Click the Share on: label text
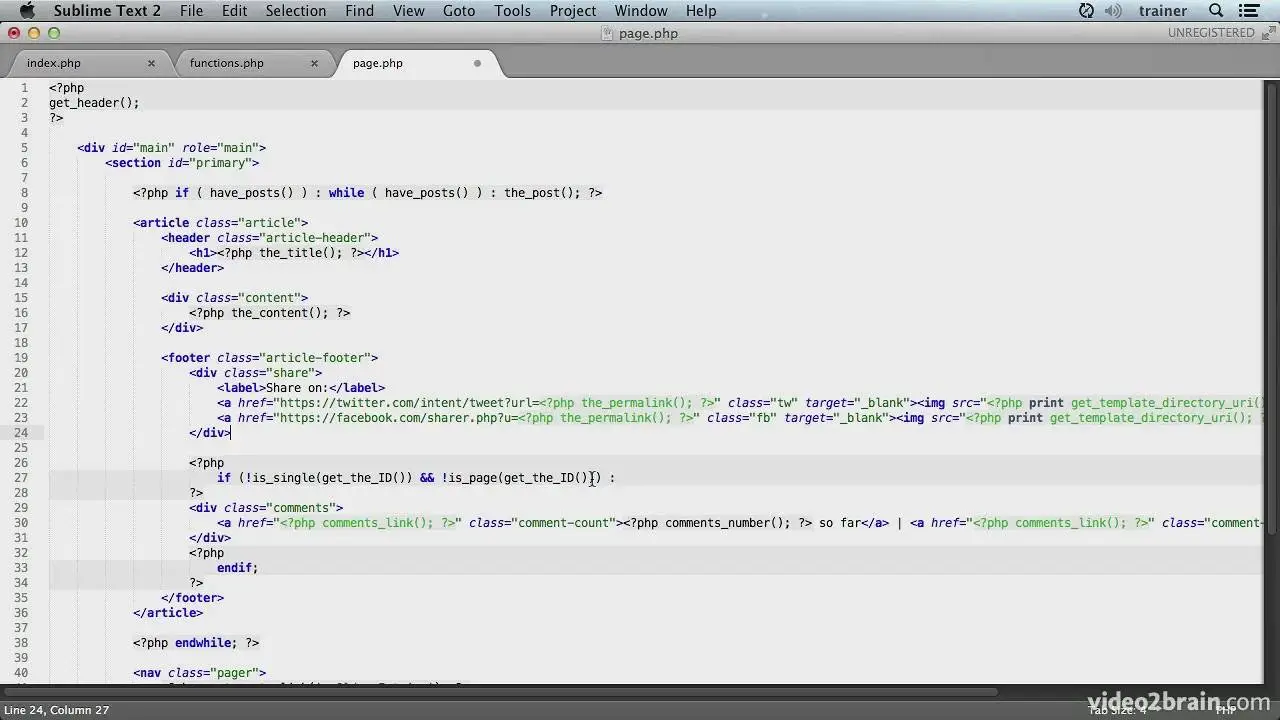Image resolution: width=1280 pixels, height=720 pixels. [297, 388]
